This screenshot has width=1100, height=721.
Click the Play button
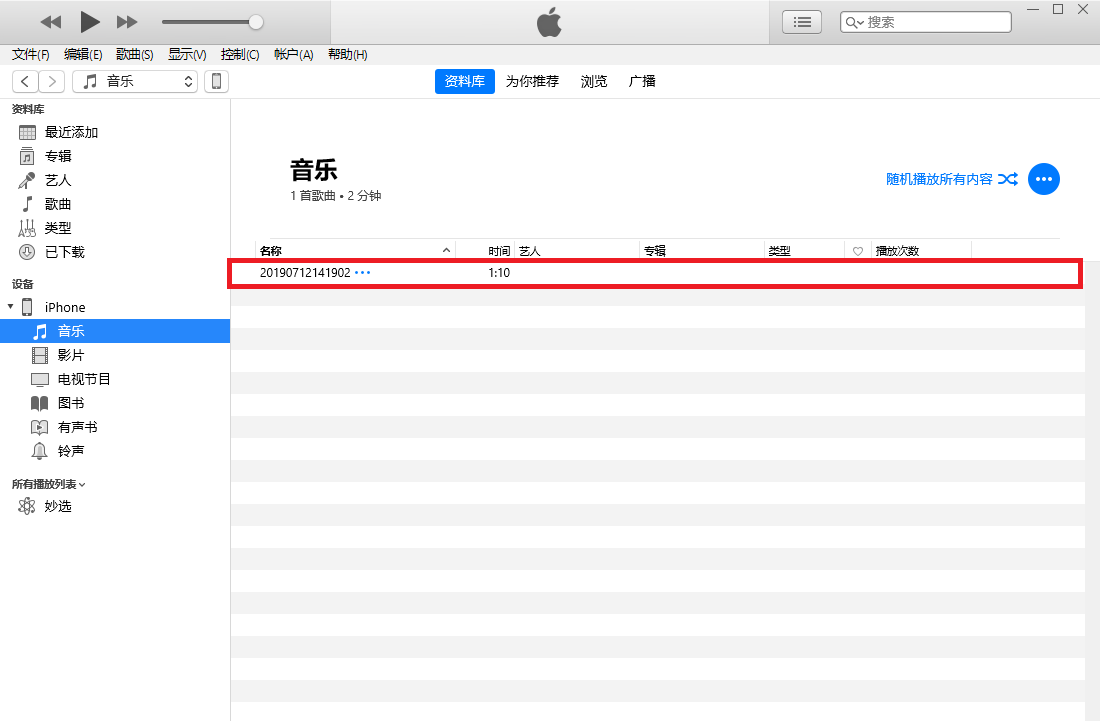pos(90,21)
